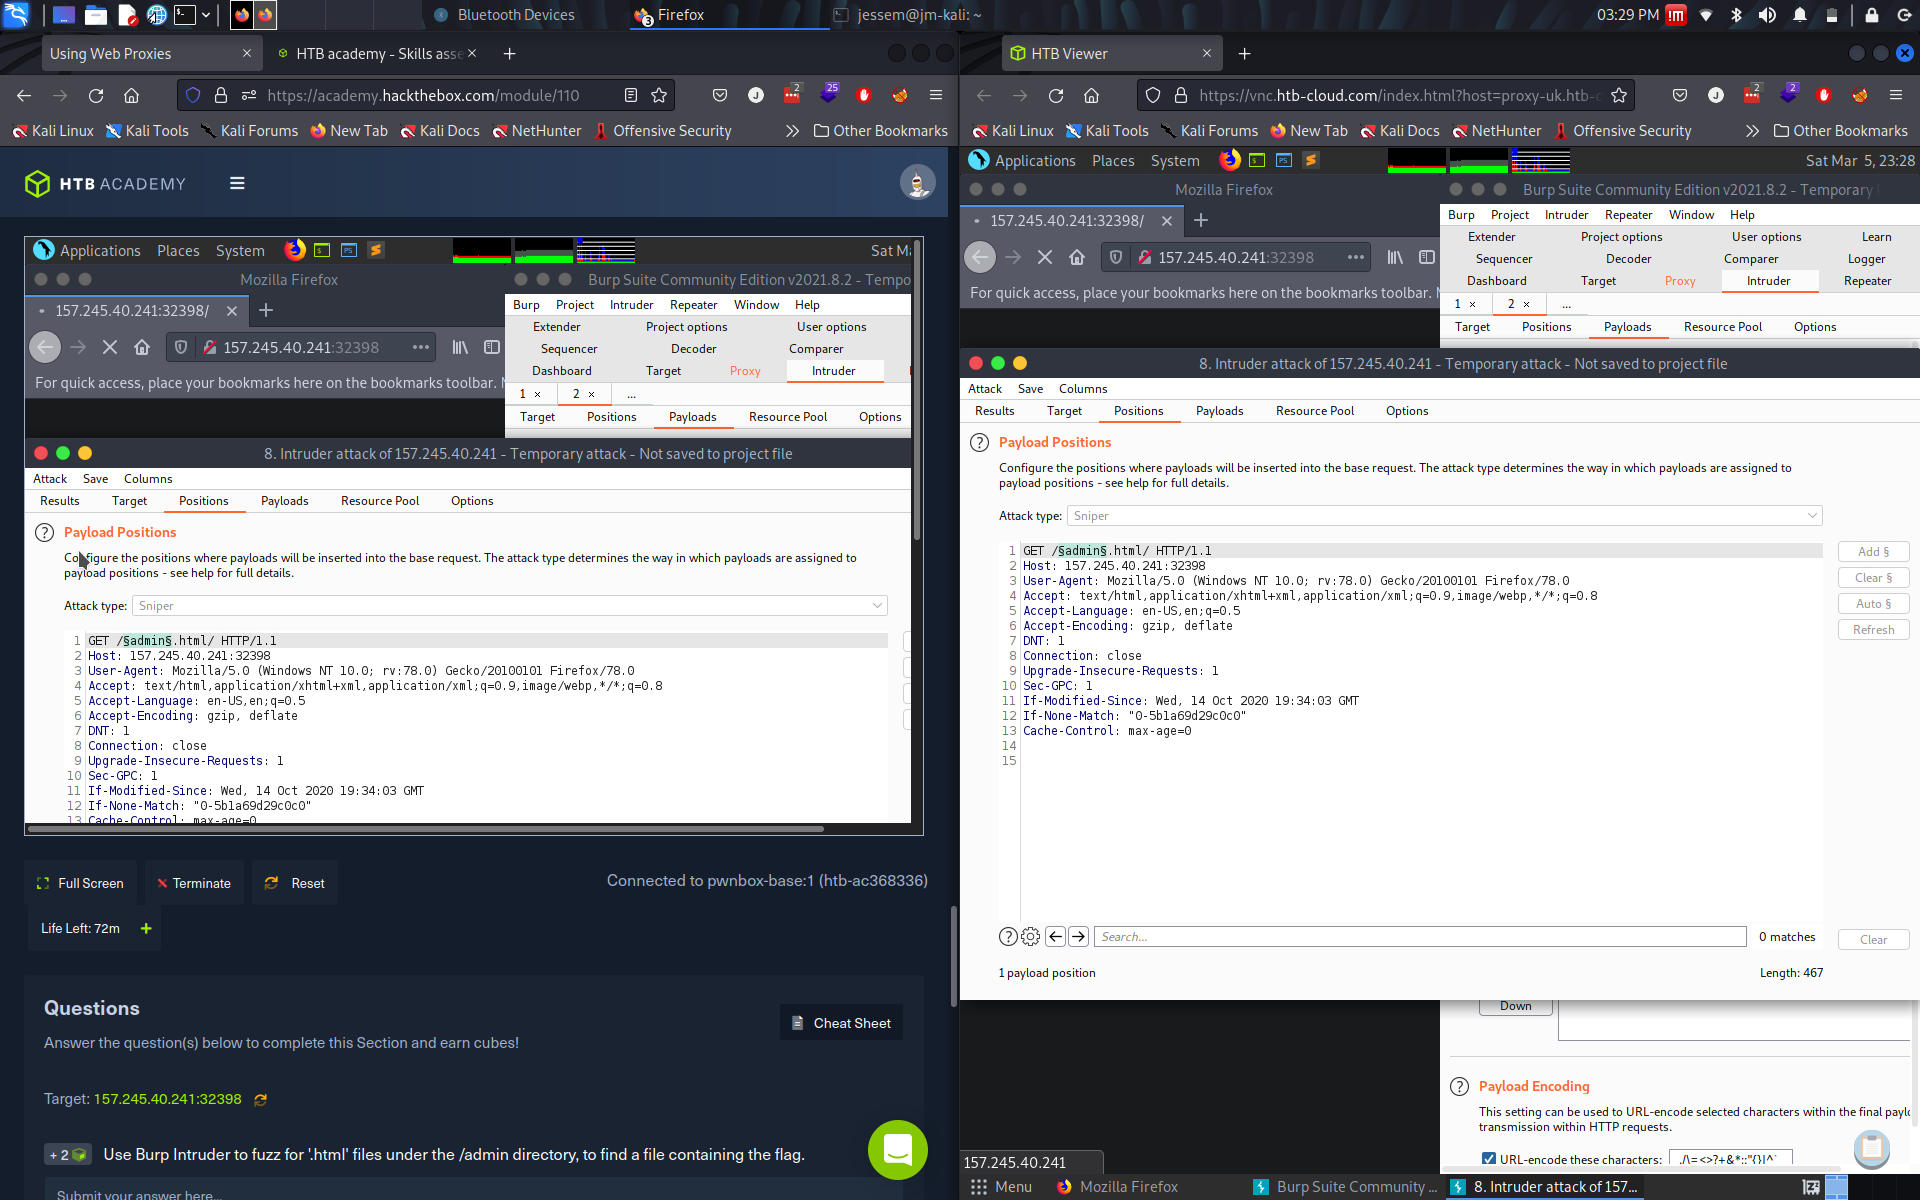1920x1200 pixels.
Task: Click the green chat support bubble
Action: tap(897, 1150)
